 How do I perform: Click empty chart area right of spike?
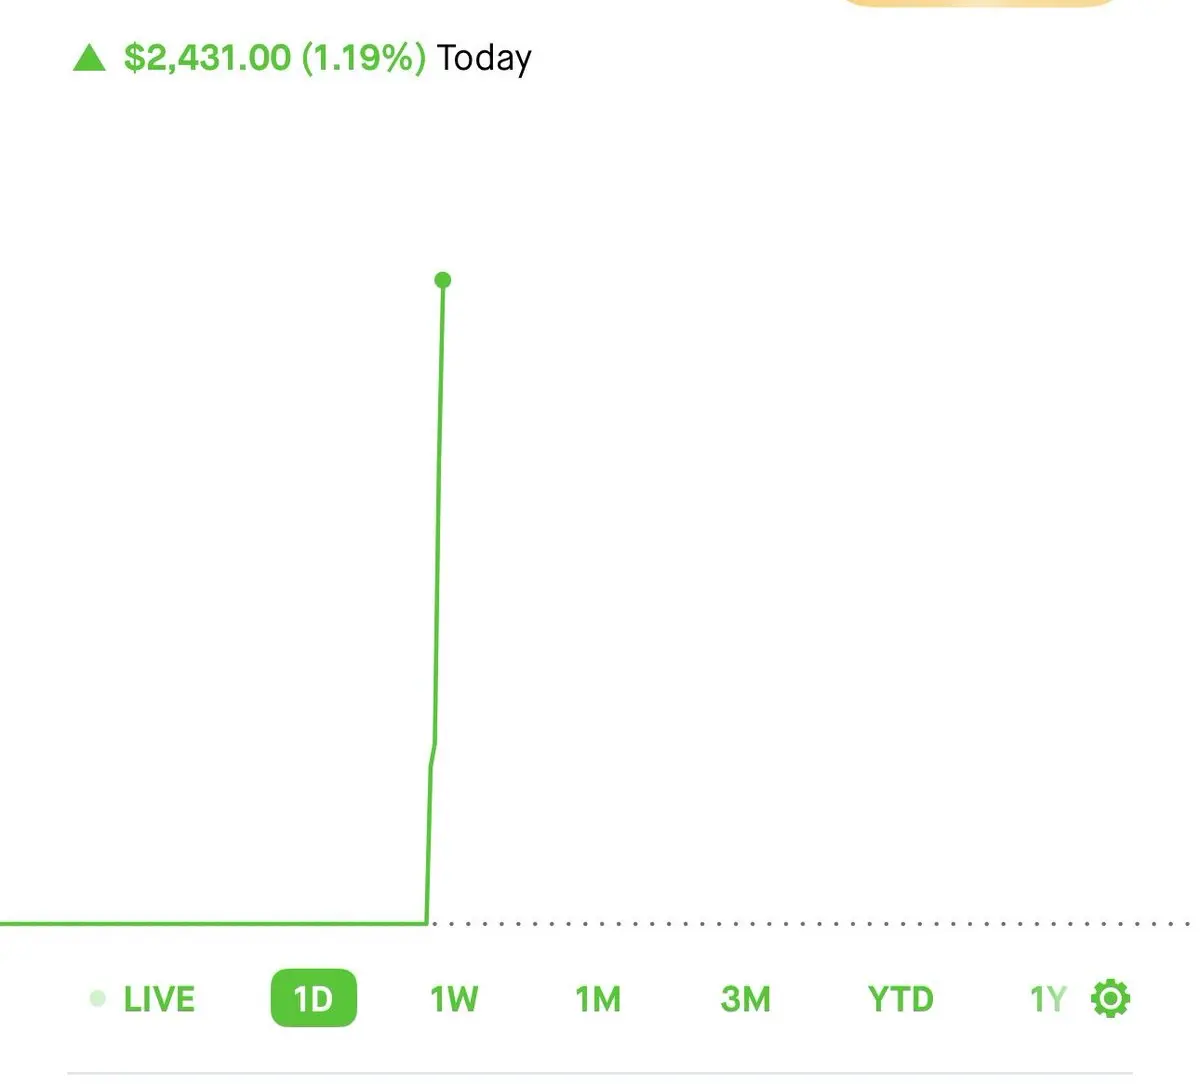click(x=820, y=500)
